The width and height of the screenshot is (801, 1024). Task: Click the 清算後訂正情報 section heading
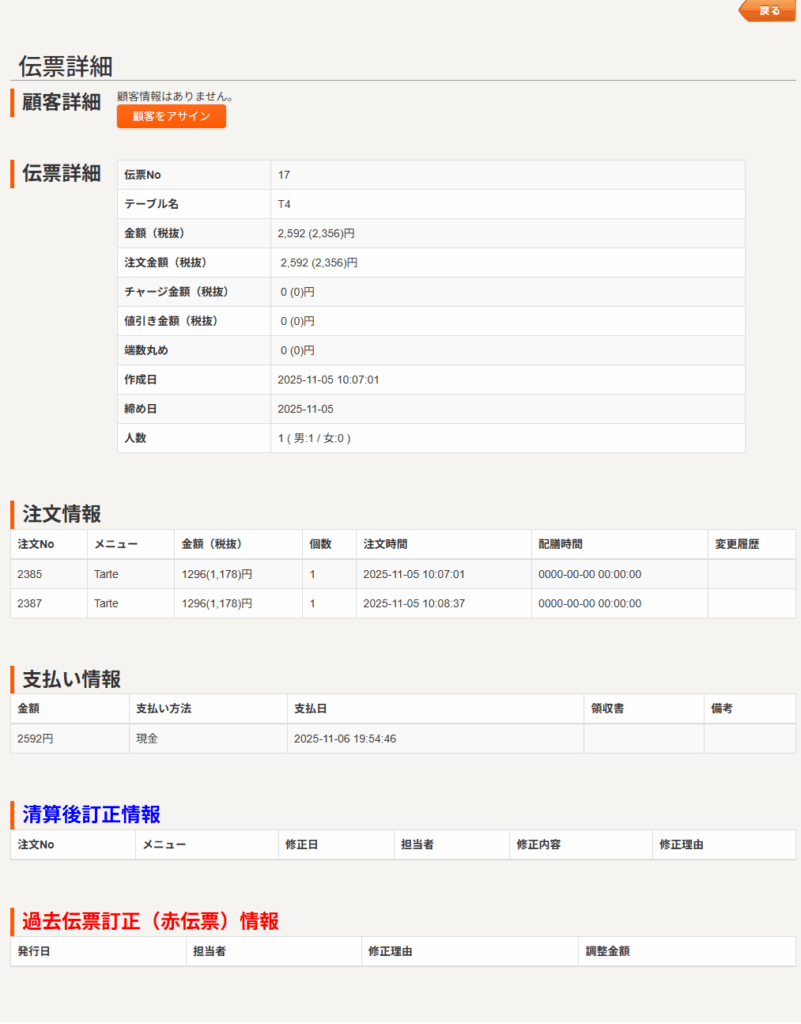pyautogui.click(x=91, y=814)
